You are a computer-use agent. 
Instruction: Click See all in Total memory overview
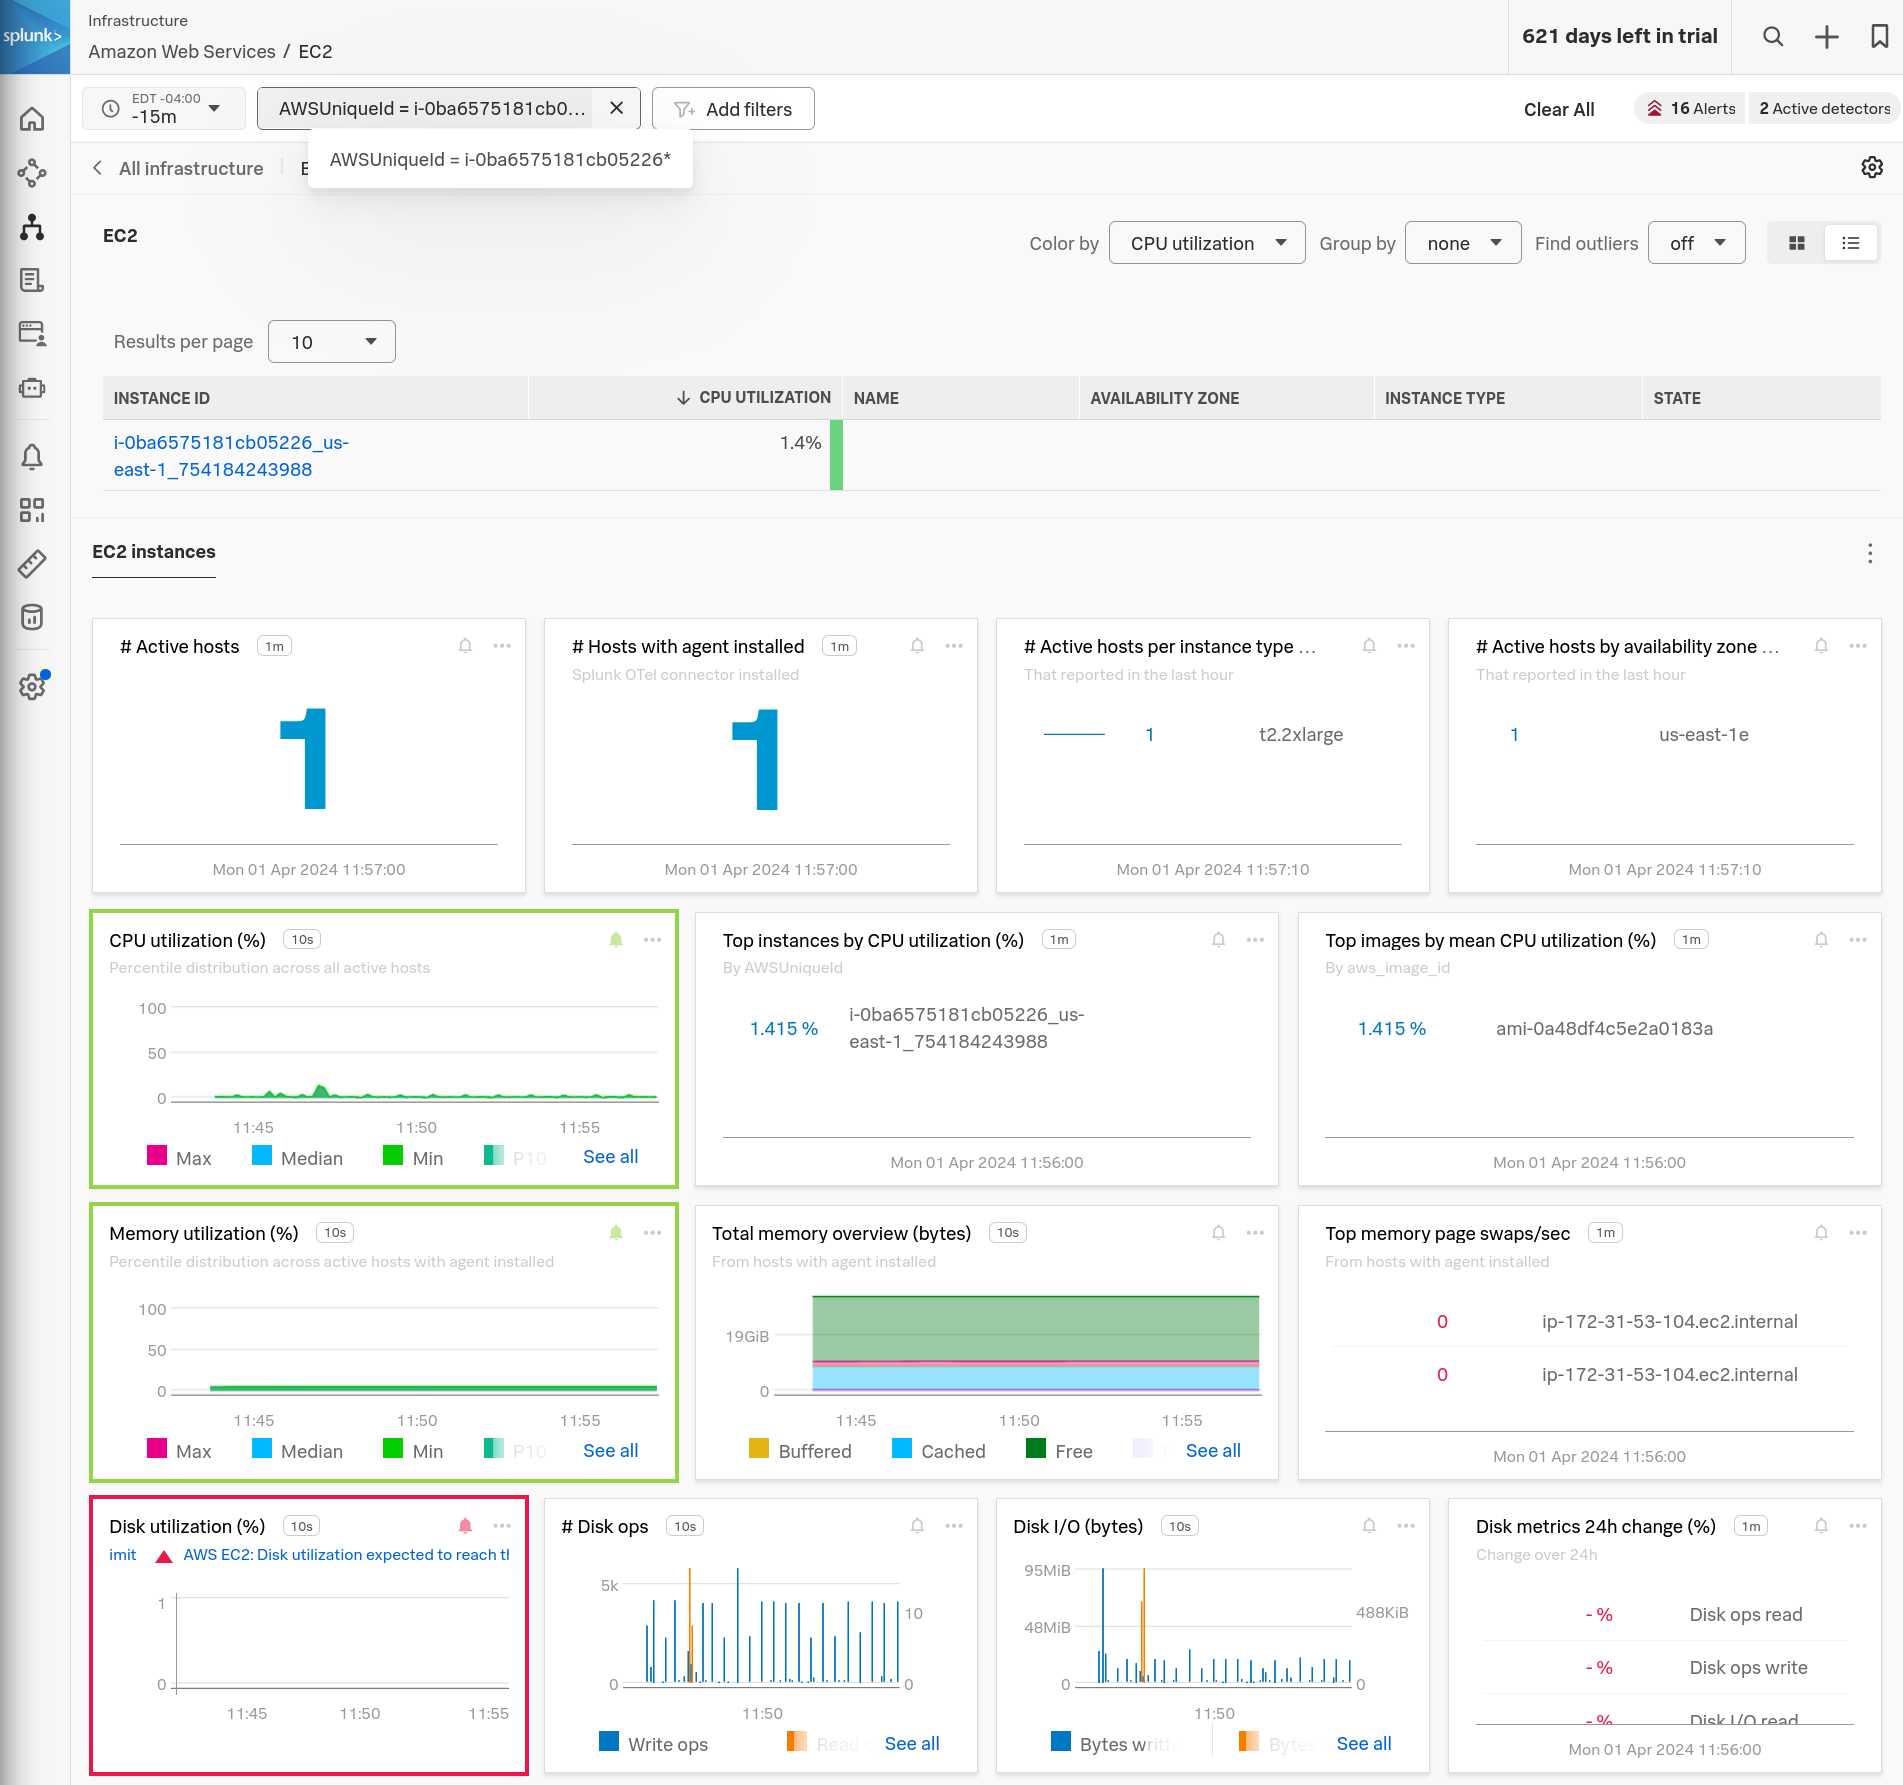pyautogui.click(x=1213, y=1451)
